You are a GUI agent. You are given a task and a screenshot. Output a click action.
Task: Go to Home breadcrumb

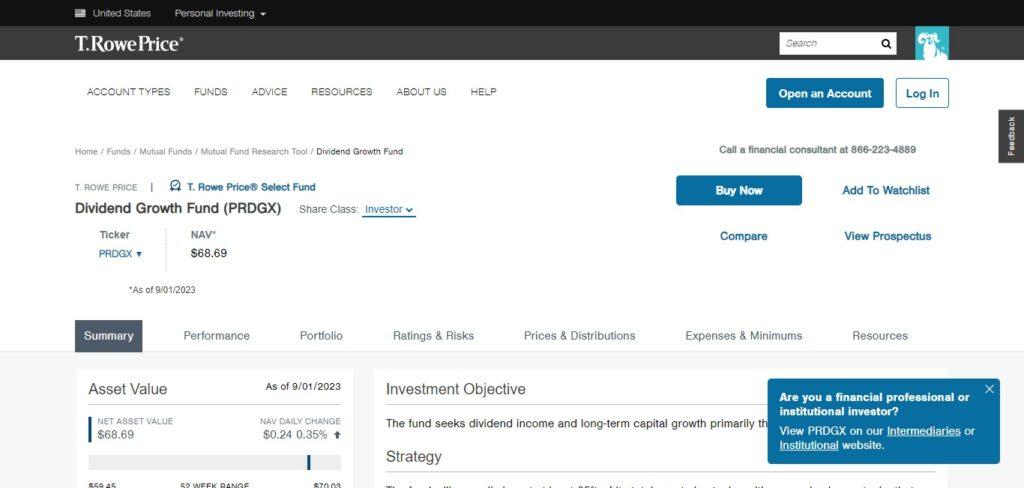tap(86, 152)
